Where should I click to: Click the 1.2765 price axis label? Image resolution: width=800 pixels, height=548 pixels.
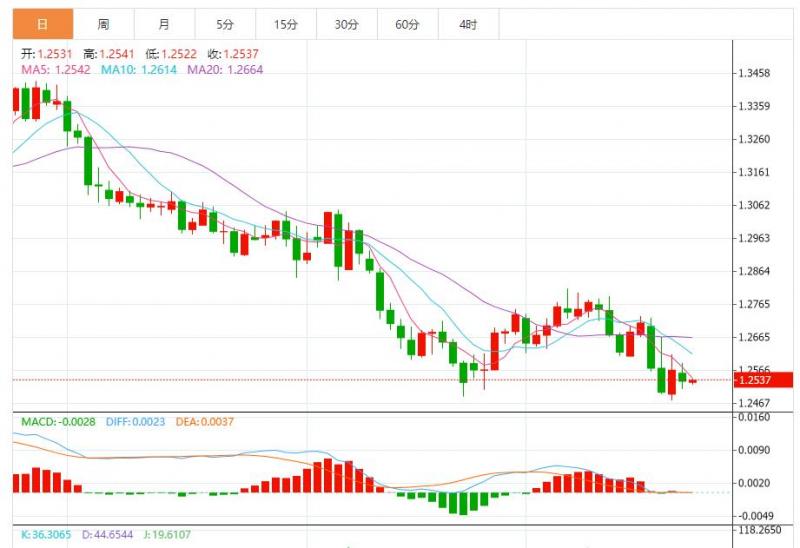tap(754, 304)
